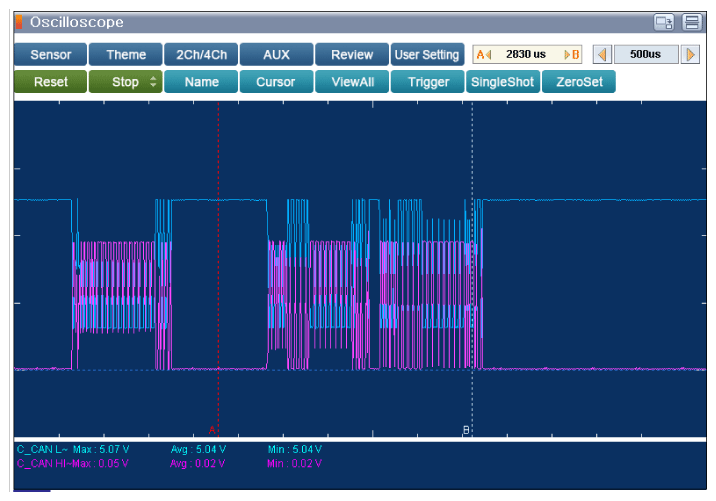Decrease time base with left arrow
This screenshot has width=716, height=501.
602,55
